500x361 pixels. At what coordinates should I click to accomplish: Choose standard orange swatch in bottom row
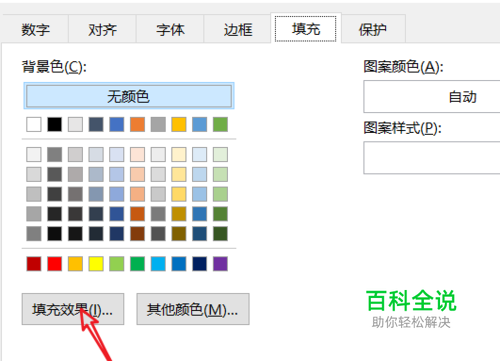[75, 264]
